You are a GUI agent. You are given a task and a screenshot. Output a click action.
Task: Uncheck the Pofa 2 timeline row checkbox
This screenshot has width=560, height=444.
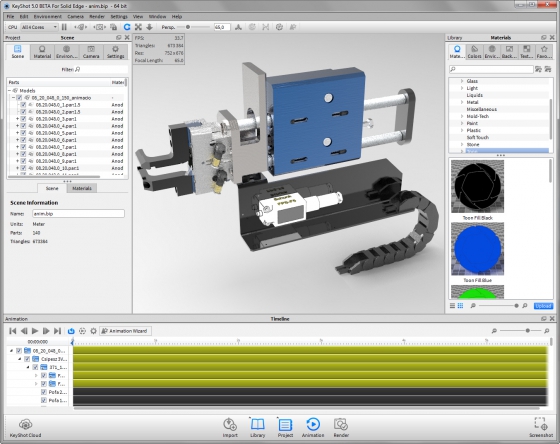point(44,392)
